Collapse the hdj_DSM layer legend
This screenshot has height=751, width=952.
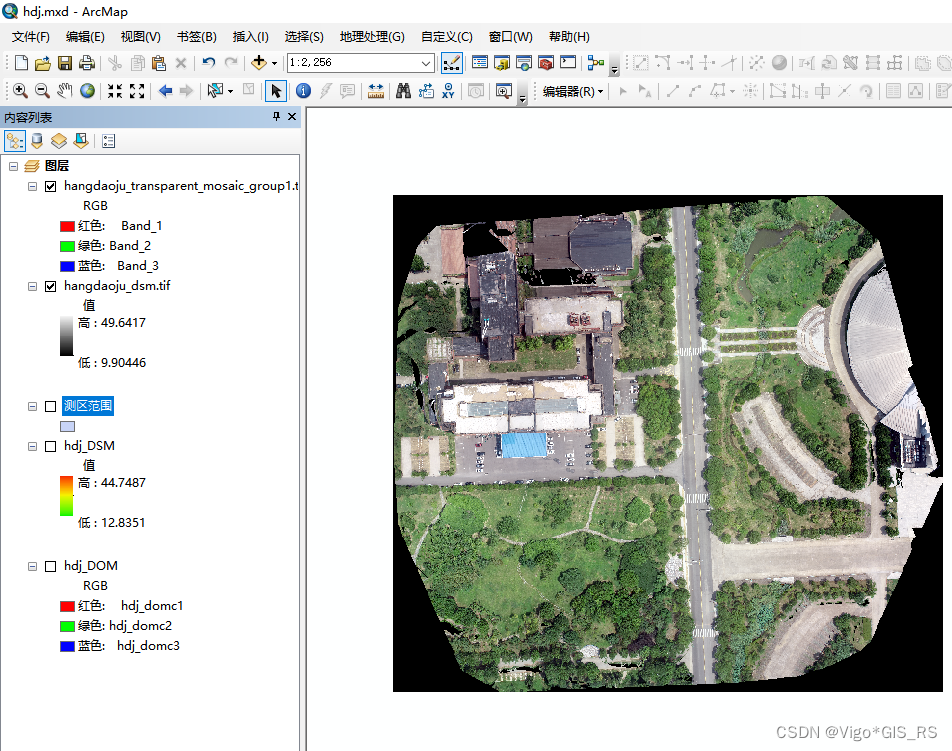coord(33,446)
